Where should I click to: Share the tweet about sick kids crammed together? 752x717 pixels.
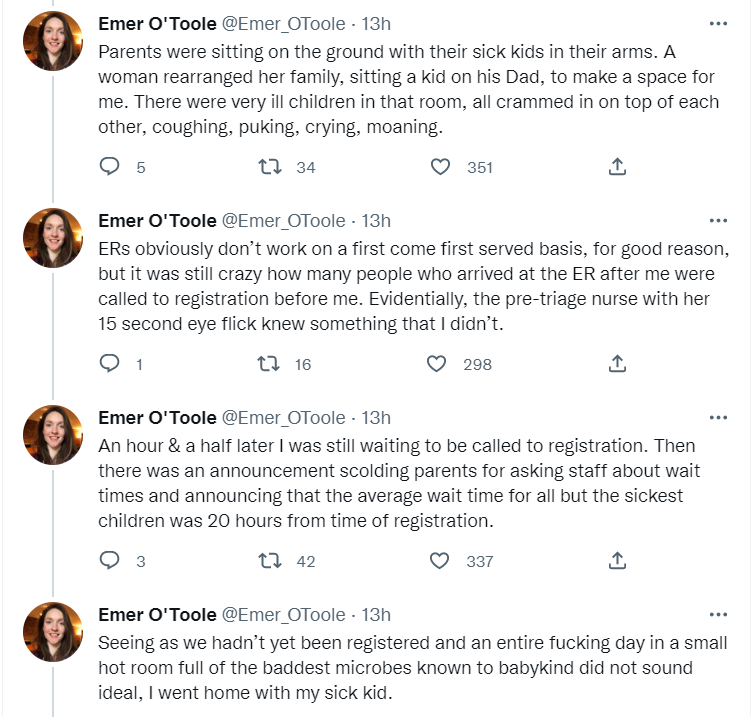(617, 167)
